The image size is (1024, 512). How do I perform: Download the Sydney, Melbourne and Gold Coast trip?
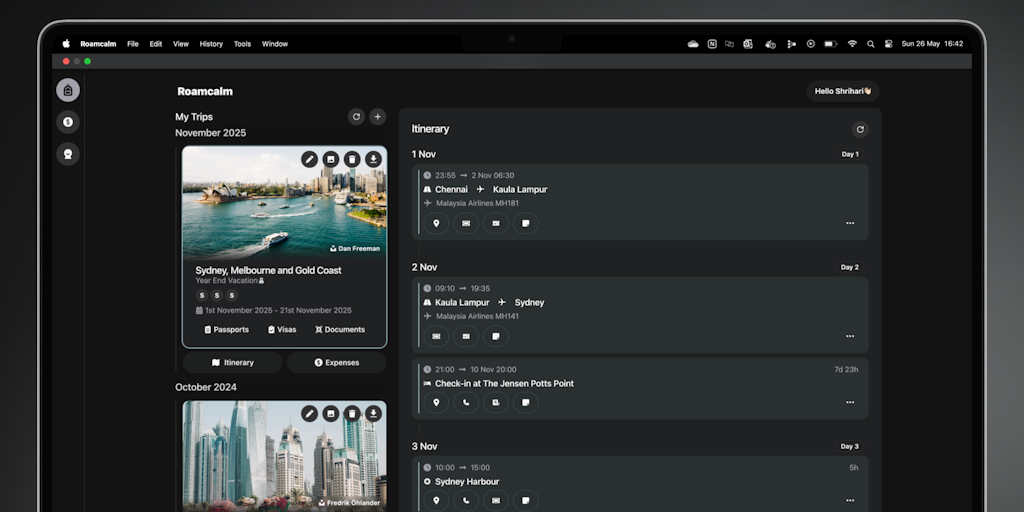coord(373,159)
